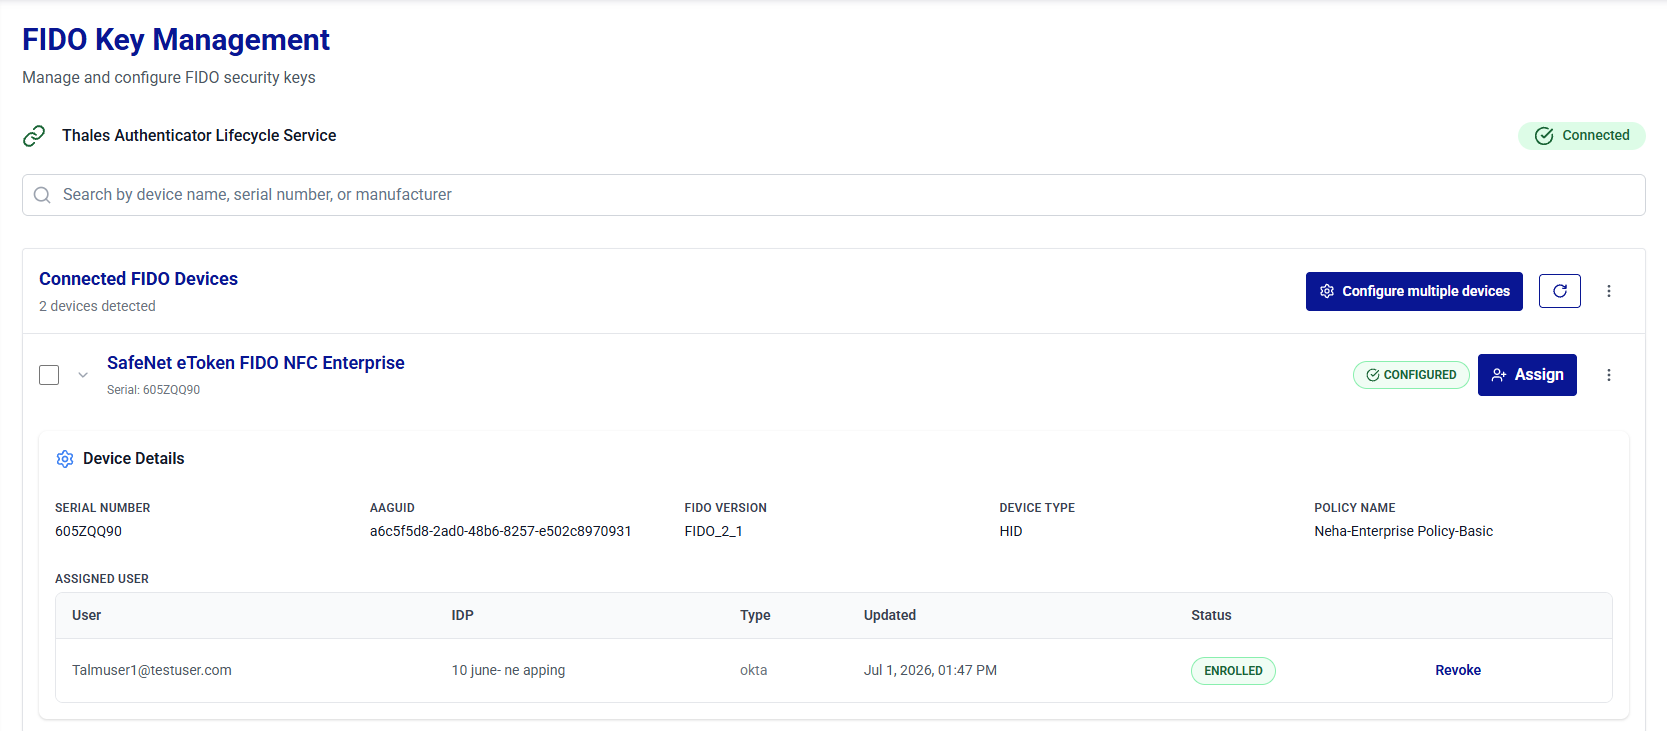Screen dimensions: 1667x731
Task: Open the Connected FIDO Devices more options menu
Action: point(1608,291)
